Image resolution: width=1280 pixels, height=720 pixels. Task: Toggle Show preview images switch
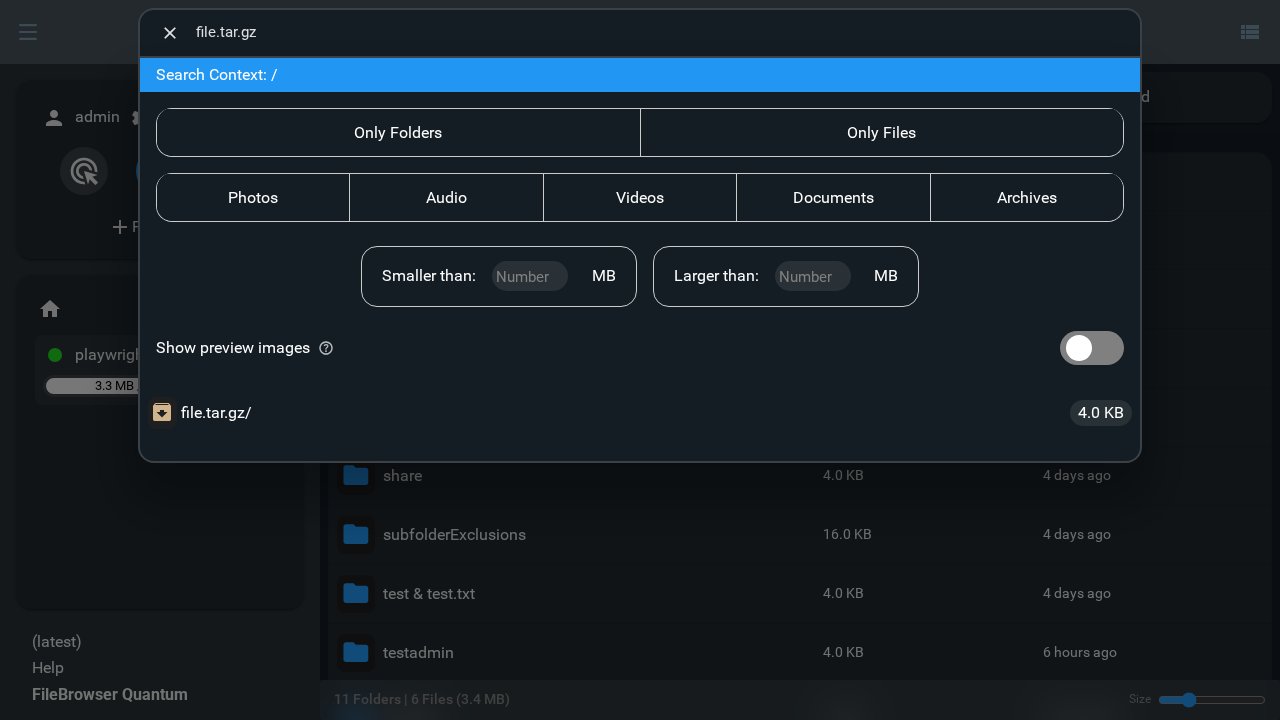(x=1091, y=348)
